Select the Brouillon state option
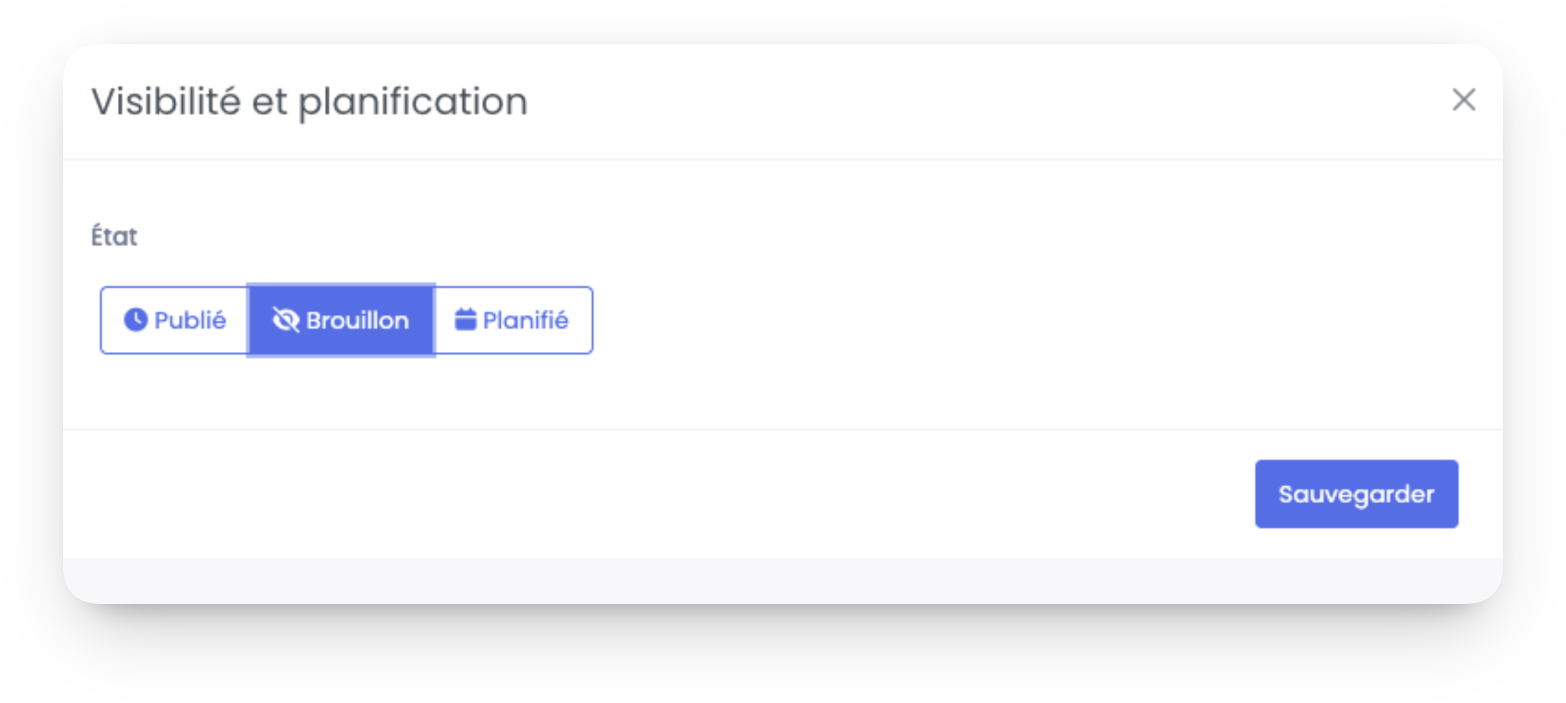This screenshot has height=703, width=1566. (x=341, y=320)
